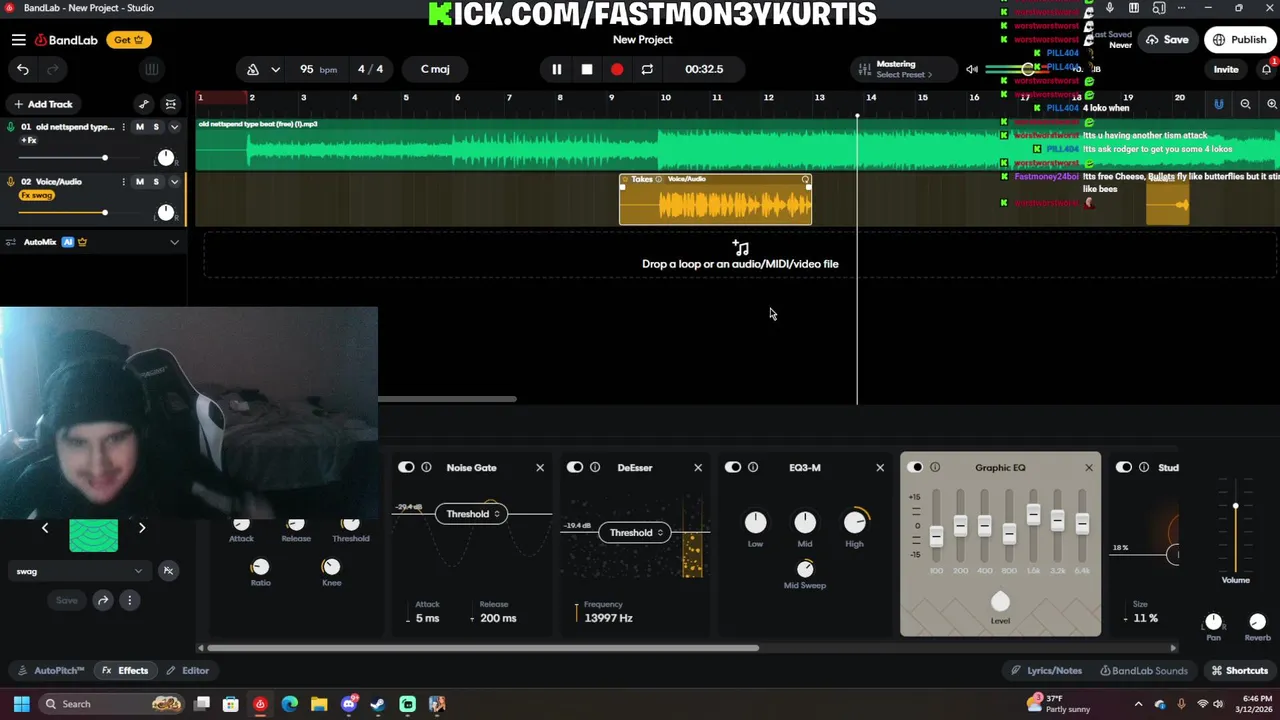The height and width of the screenshot is (720, 1280).
Task: Expand track 01 options chevron
Action: coord(174,127)
